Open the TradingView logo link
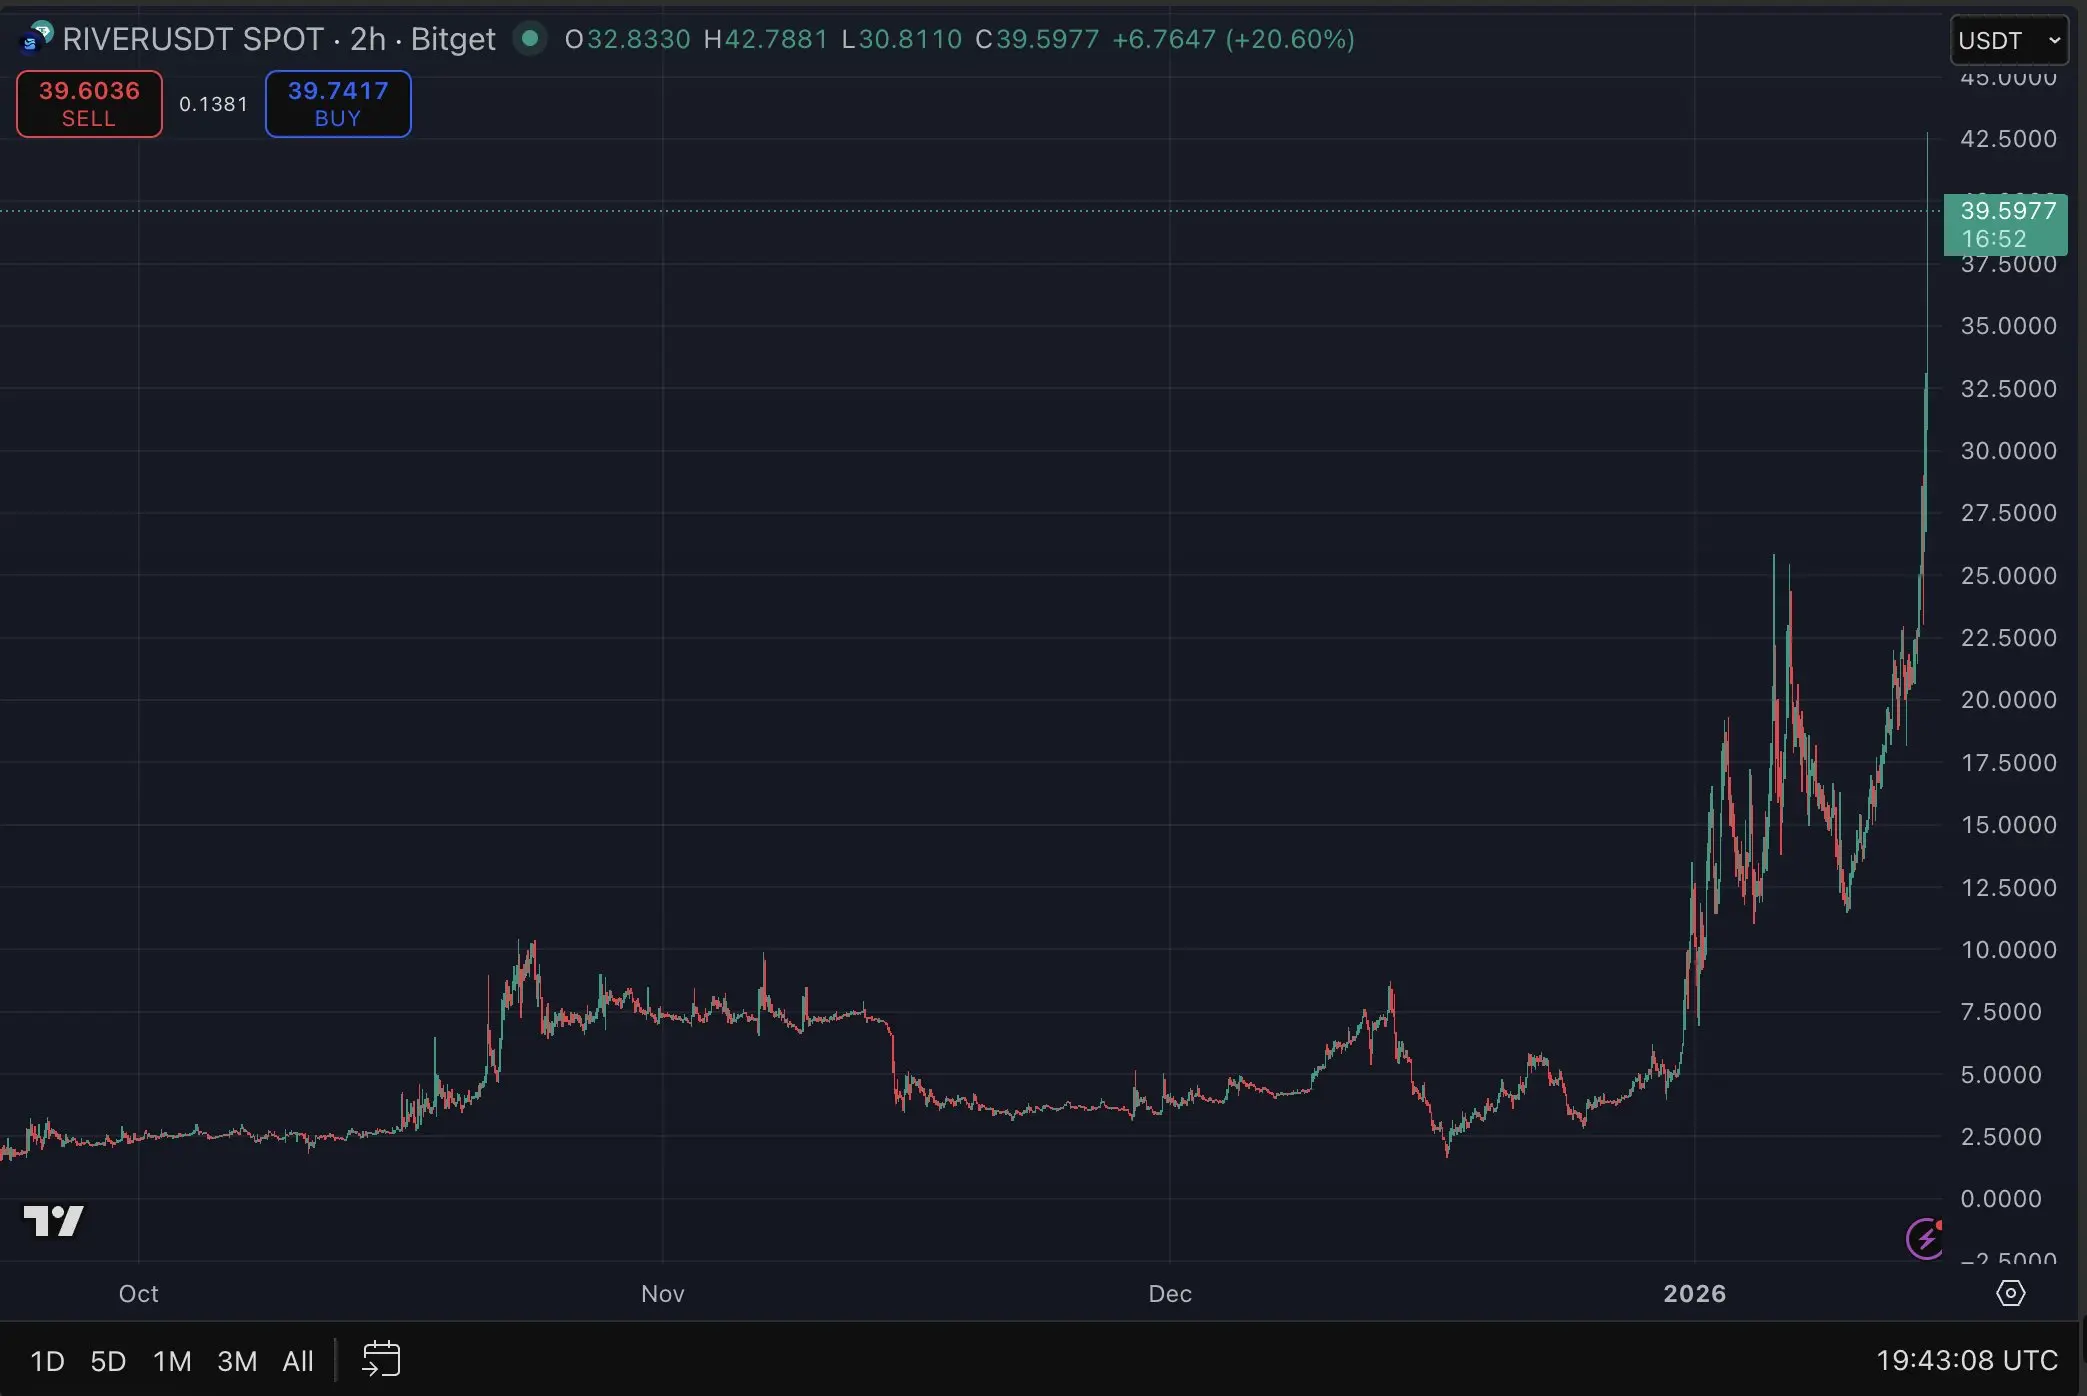This screenshot has height=1396, width=2087. (53, 1220)
